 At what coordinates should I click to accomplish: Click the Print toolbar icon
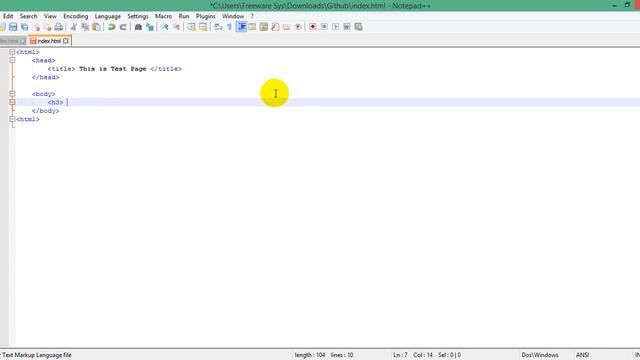[x=59, y=27]
